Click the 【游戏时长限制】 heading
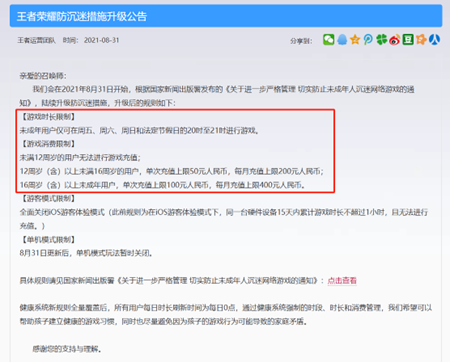Viewport: 450px width, 362px height. click(x=49, y=117)
